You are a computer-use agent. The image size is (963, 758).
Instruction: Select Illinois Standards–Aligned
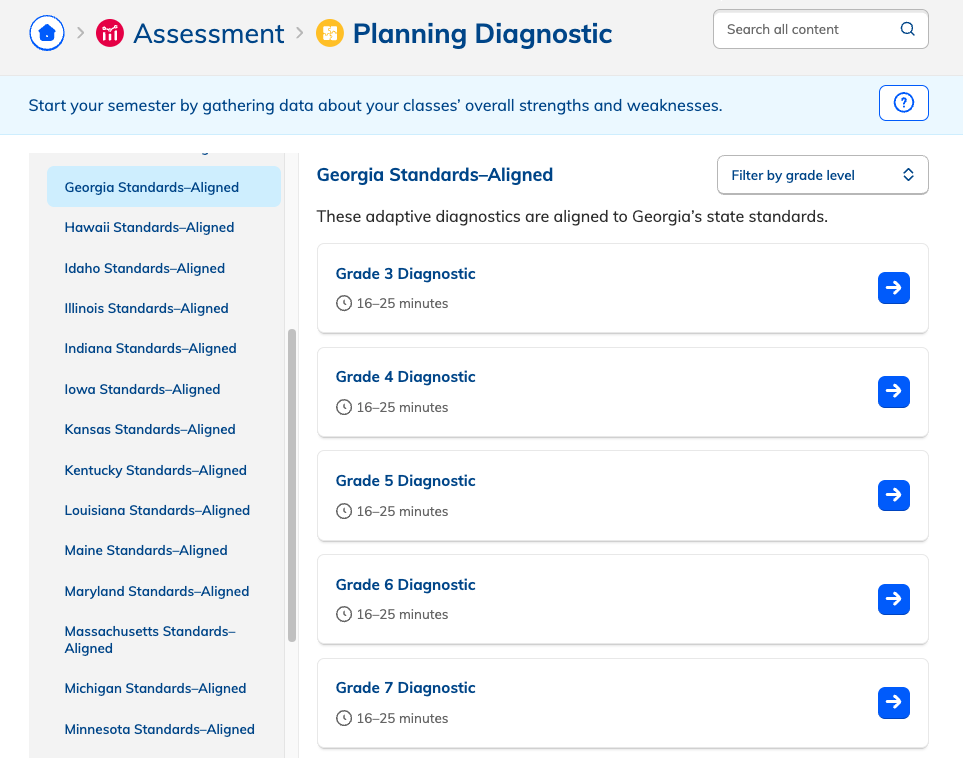point(146,308)
